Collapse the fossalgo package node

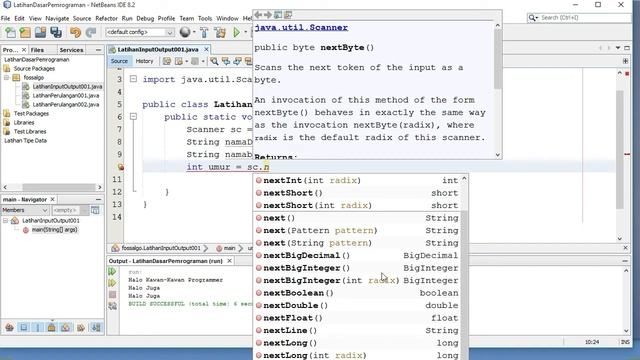[7, 78]
